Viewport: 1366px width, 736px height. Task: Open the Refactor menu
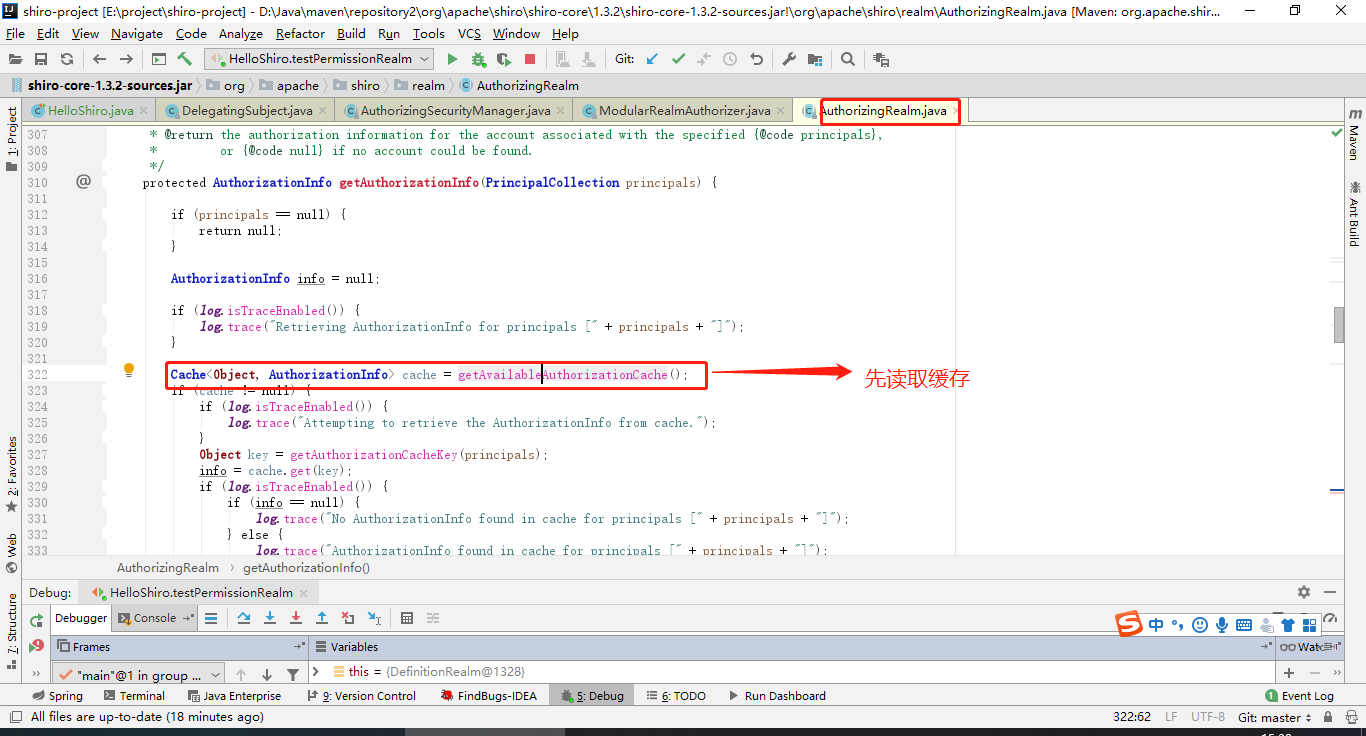coord(300,33)
